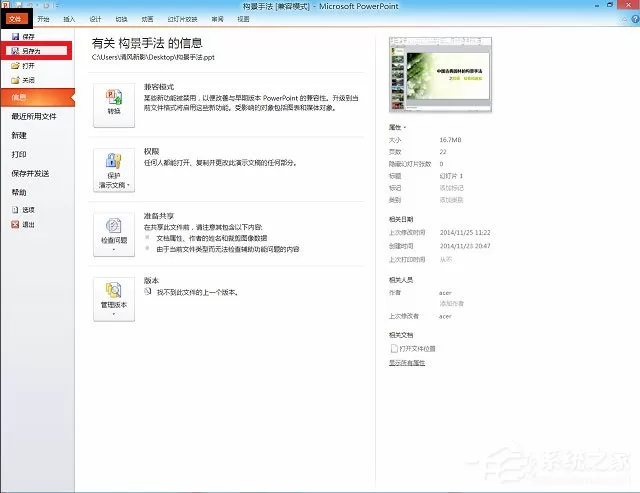Click the presentation preview thumbnail

[x=440, y=74]
